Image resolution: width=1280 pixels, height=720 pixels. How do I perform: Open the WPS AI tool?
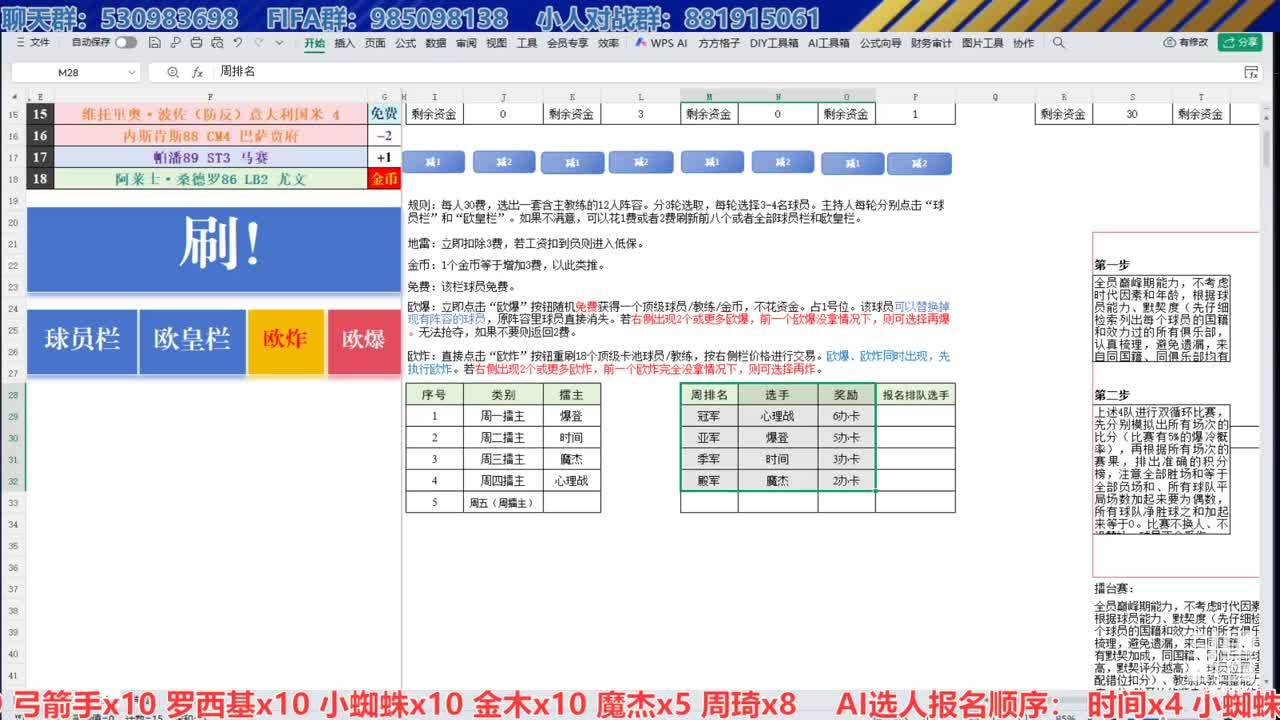click(661, 43)
